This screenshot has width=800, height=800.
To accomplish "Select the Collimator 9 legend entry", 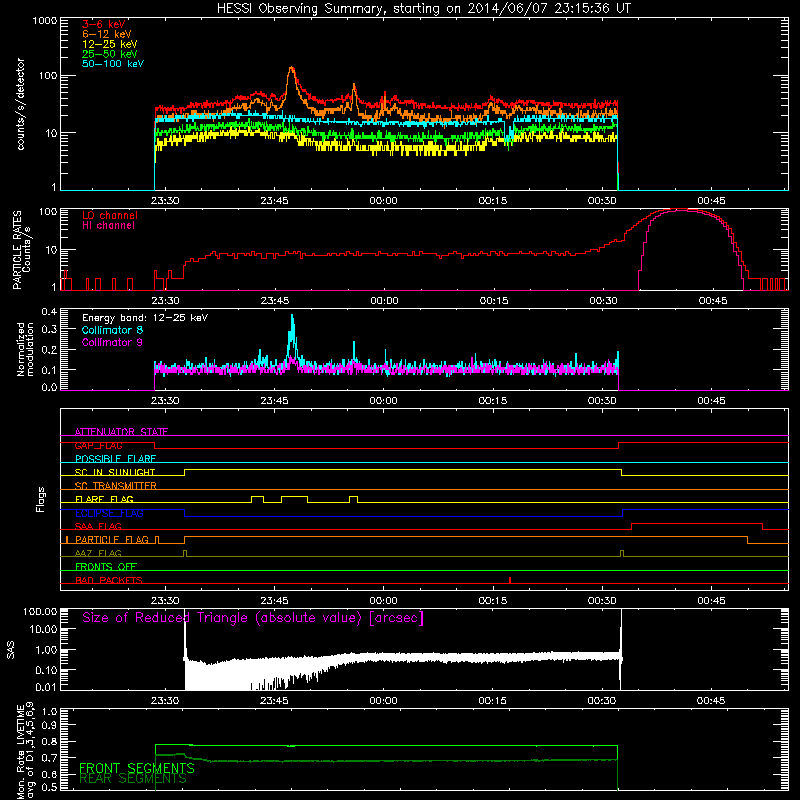I will coord(112,342).
